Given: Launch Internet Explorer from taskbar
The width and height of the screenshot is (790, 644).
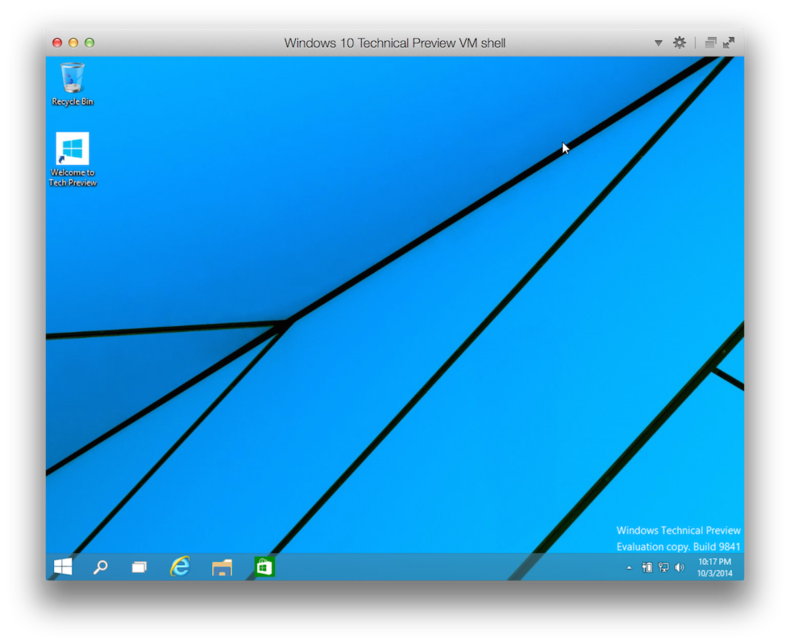Looking at the screenshot, I should (180, 567).
